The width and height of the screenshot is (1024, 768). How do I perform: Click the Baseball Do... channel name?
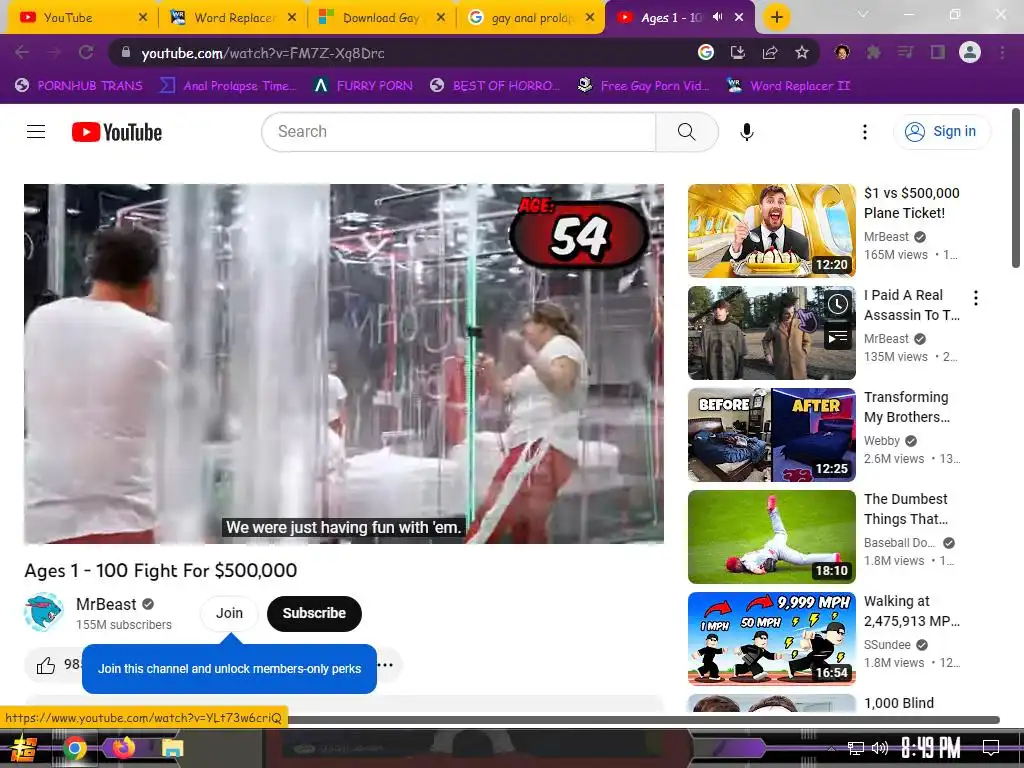(899, 543)
